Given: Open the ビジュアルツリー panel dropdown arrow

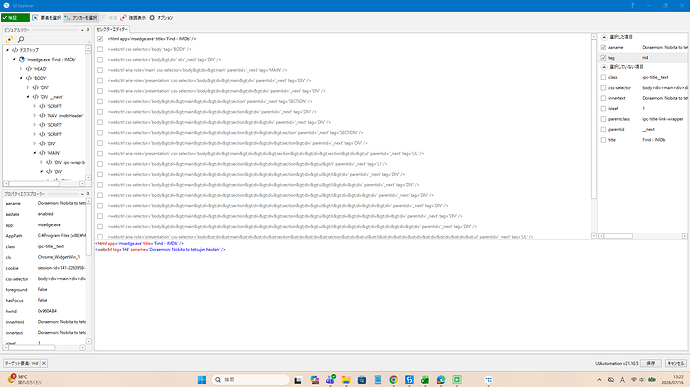Looking at the screenshot, I should tap(82, 30).
